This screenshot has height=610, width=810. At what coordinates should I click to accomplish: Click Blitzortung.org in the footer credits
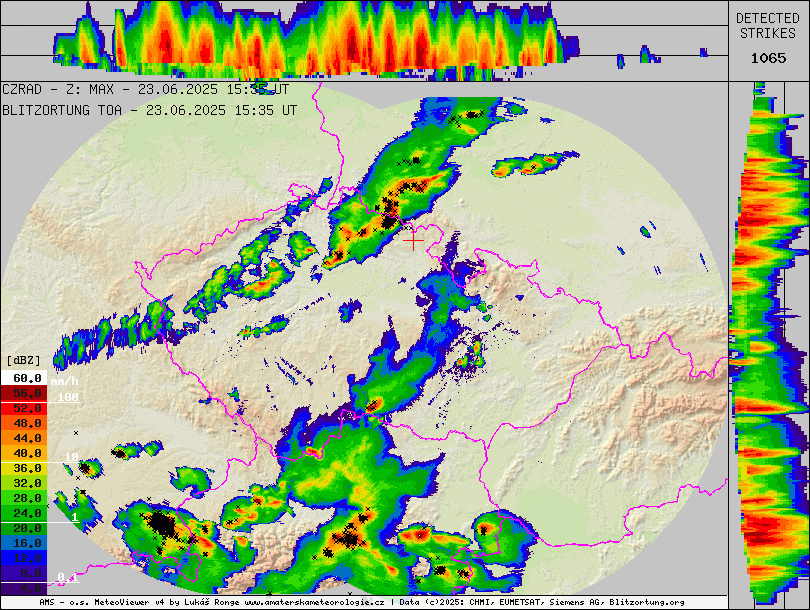(x=647, y=602)
